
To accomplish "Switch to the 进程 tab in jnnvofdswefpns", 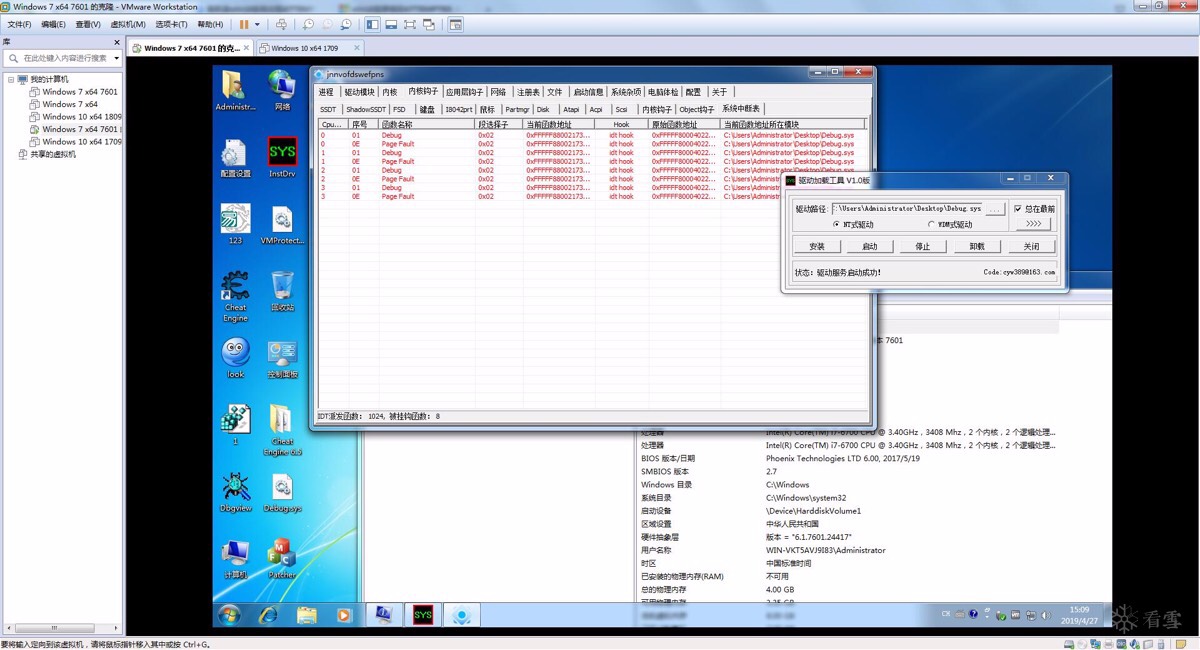I will (326, 92).
